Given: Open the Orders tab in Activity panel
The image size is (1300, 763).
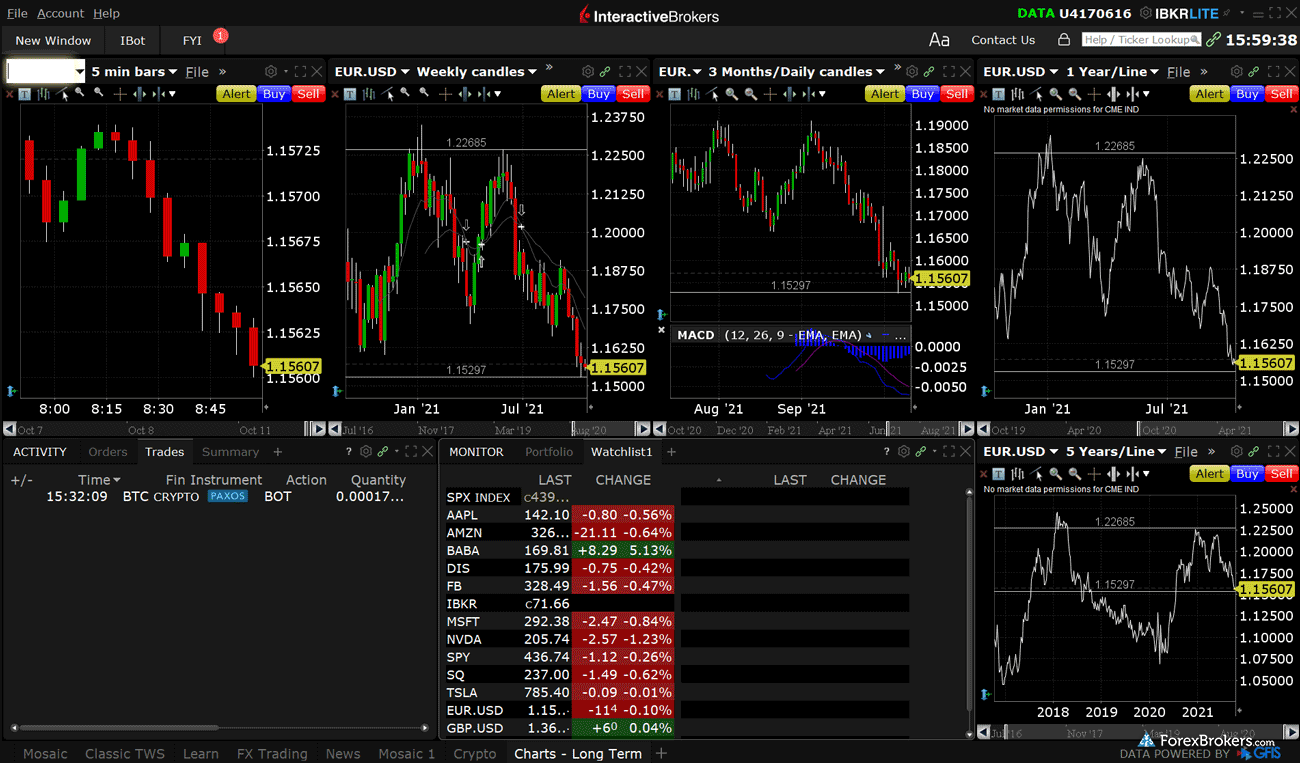Looking at the screenshot, I should (108, 452).
